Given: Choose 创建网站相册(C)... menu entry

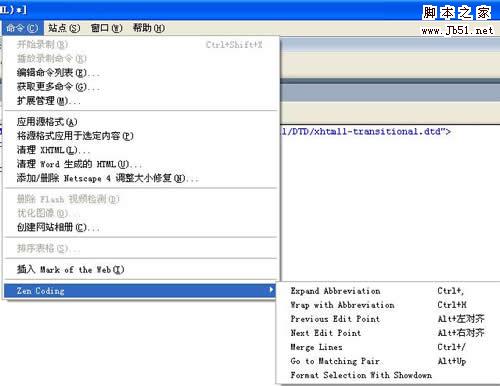Looking at the screenshot, I should click(141, 227).
